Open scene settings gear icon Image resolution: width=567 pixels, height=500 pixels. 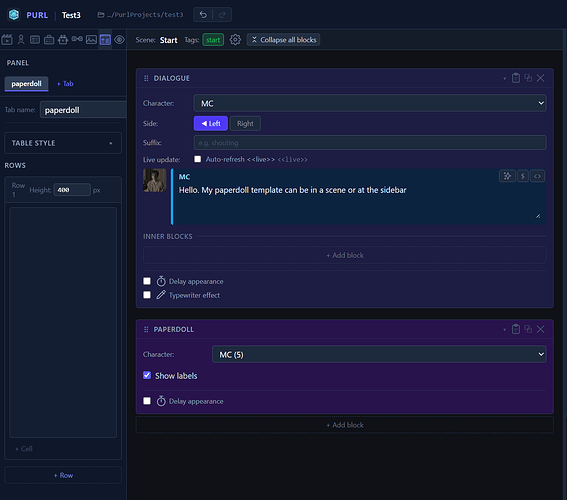235,39
